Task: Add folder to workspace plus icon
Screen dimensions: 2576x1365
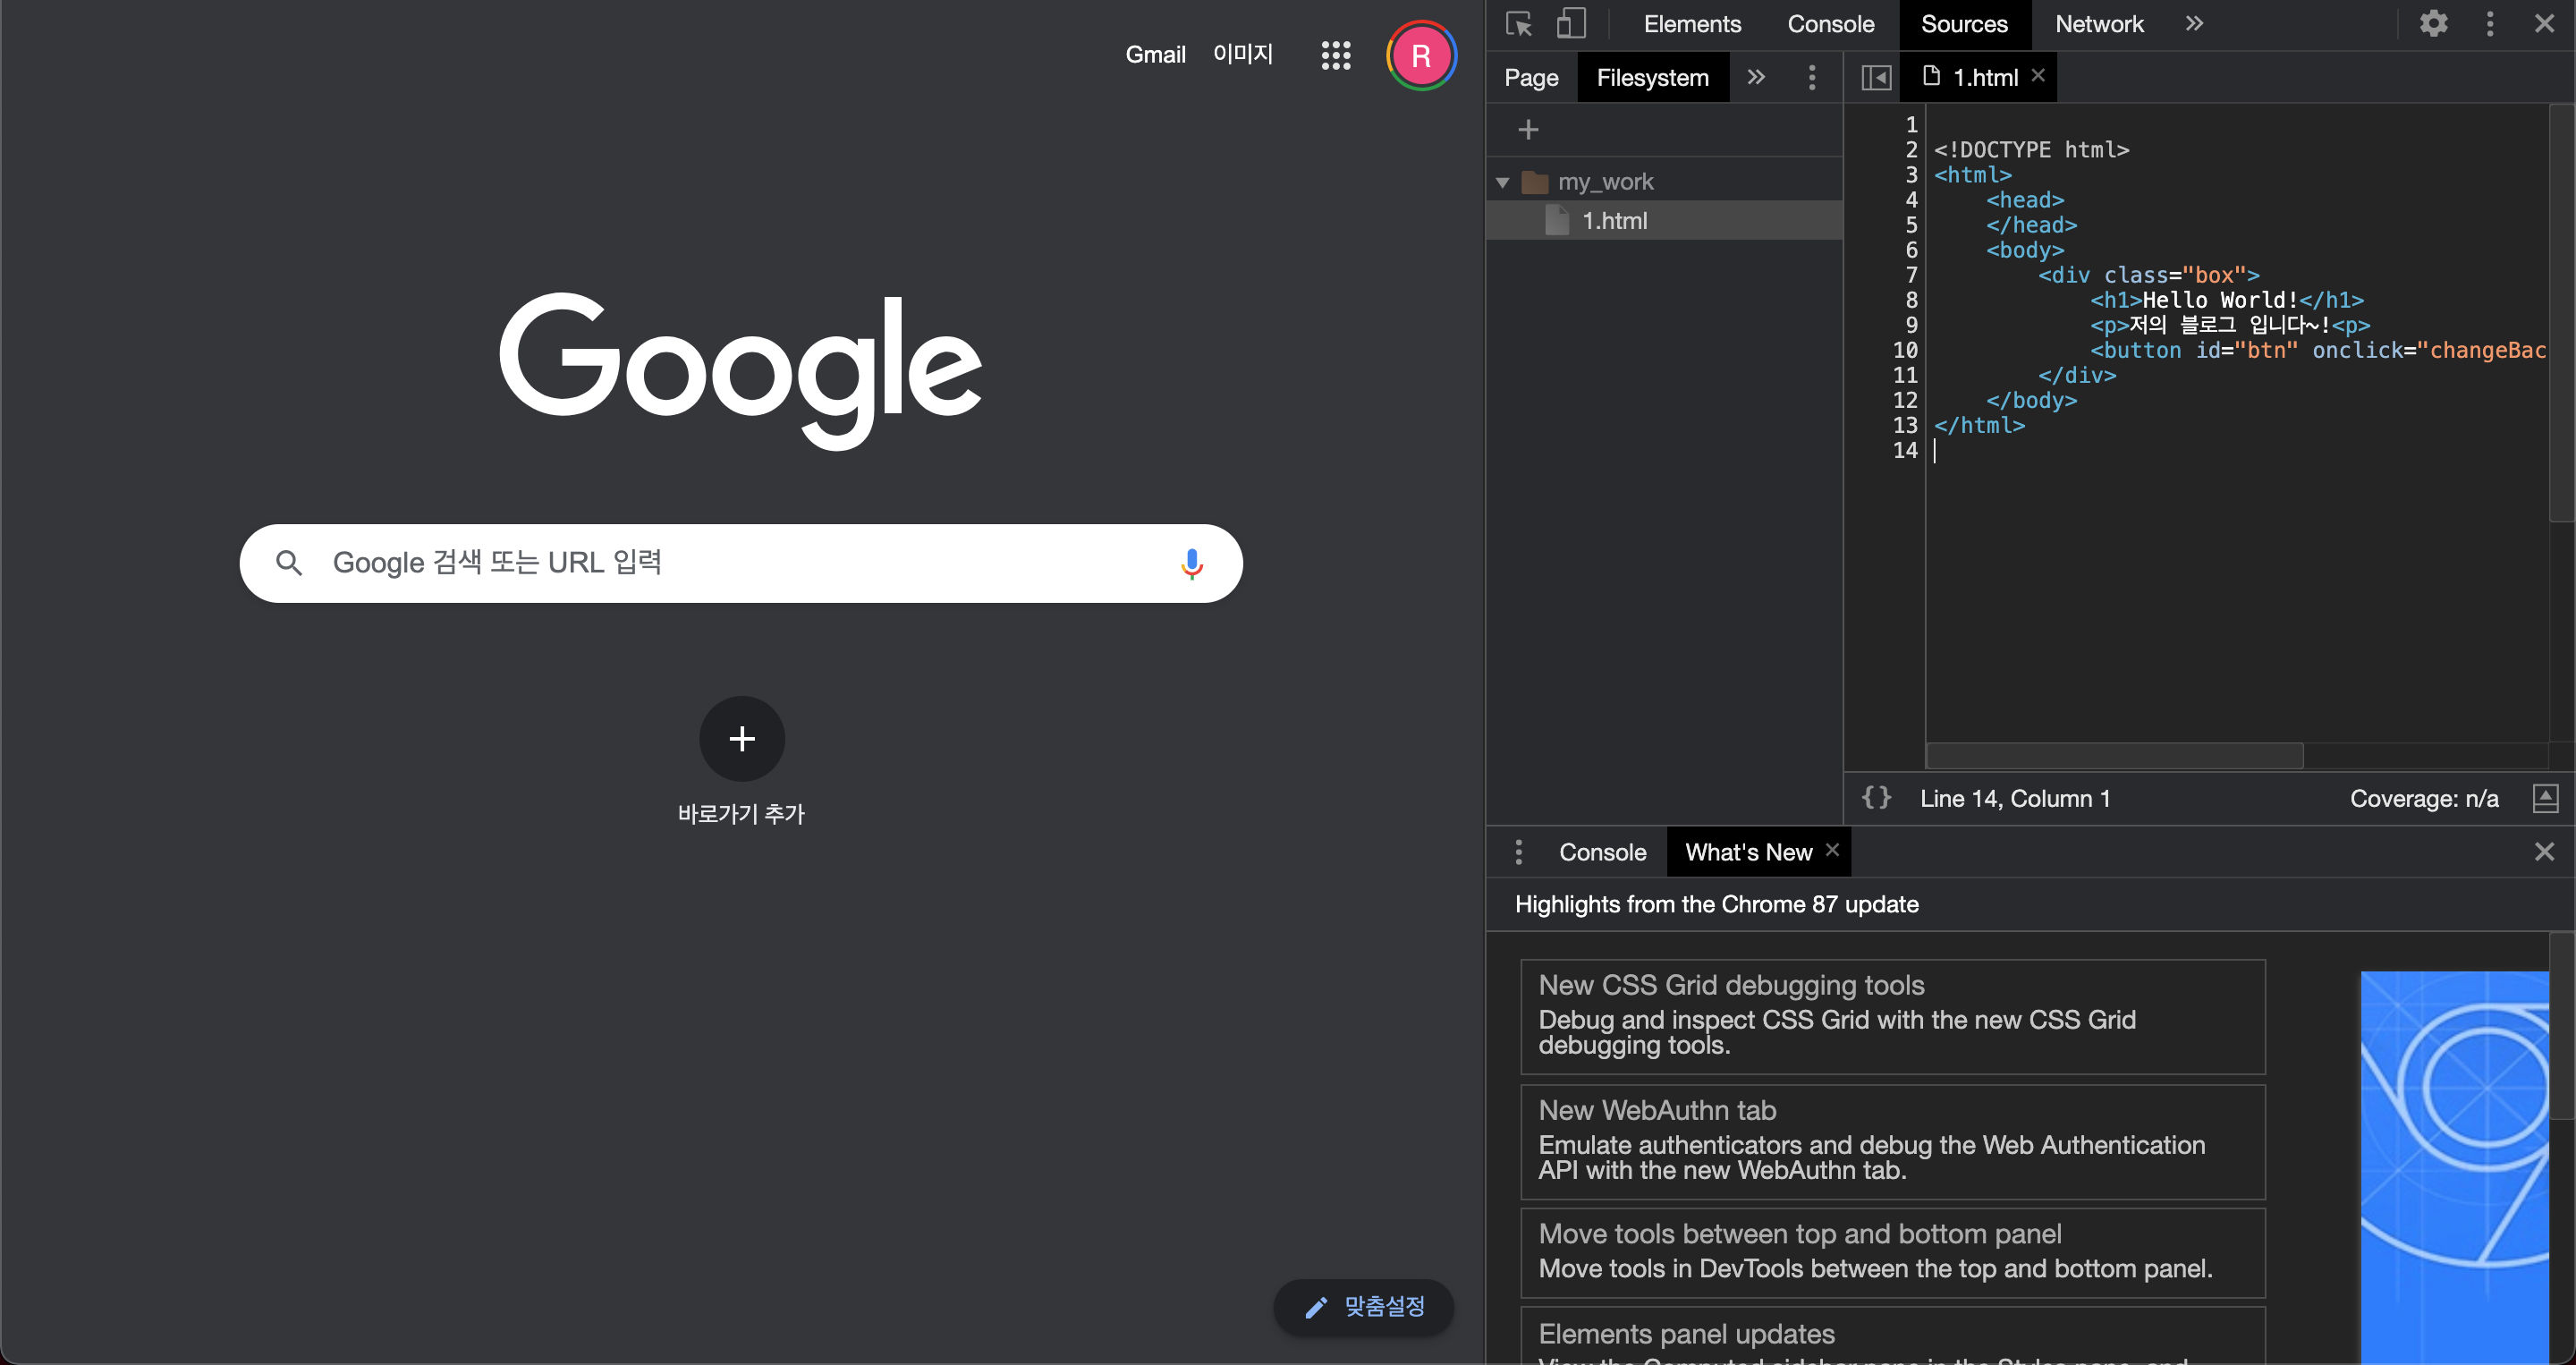Action: click(x=1528, y=129)
